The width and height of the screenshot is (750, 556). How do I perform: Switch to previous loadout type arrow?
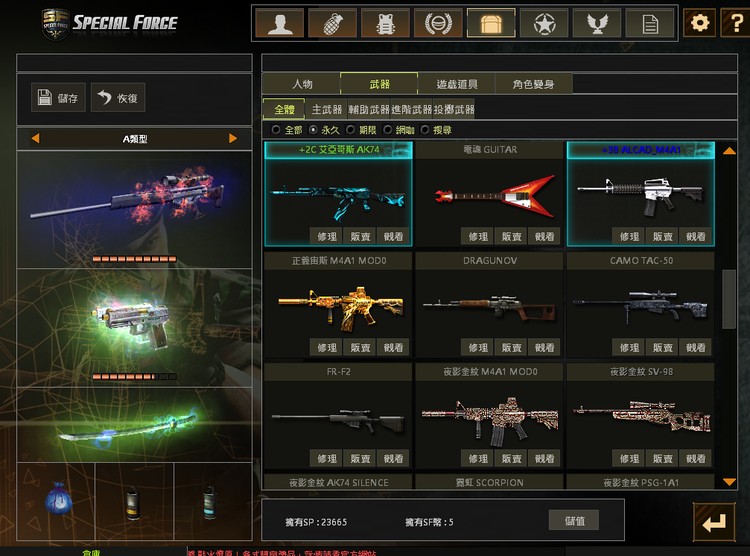point(35,138)
